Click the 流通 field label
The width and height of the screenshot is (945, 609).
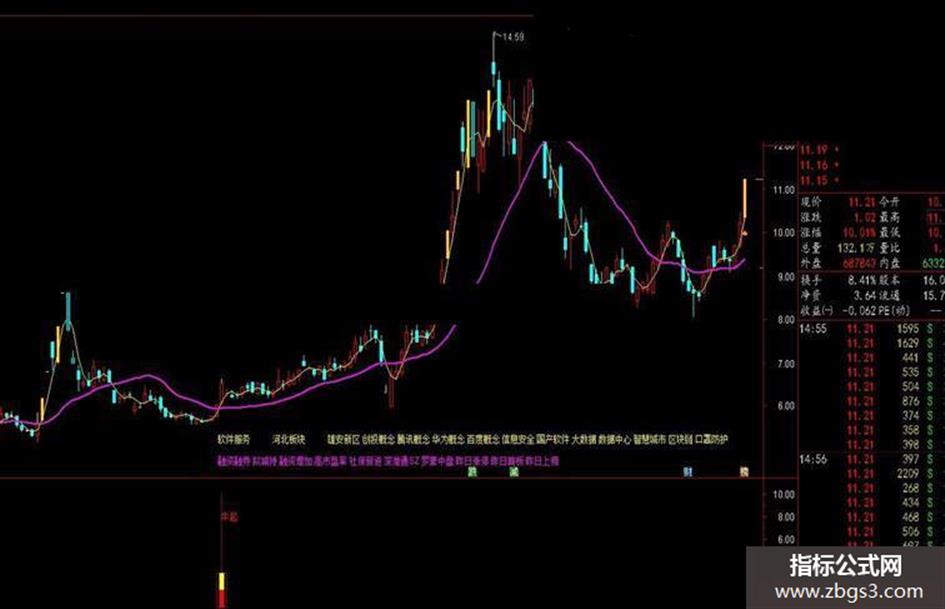tap(890, 295)
